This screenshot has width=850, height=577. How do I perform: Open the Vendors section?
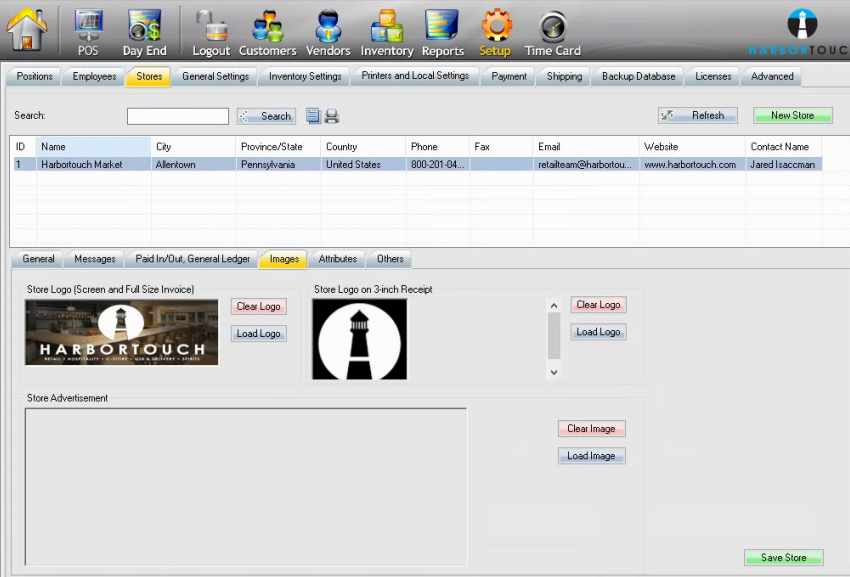(x=328, y=31)
